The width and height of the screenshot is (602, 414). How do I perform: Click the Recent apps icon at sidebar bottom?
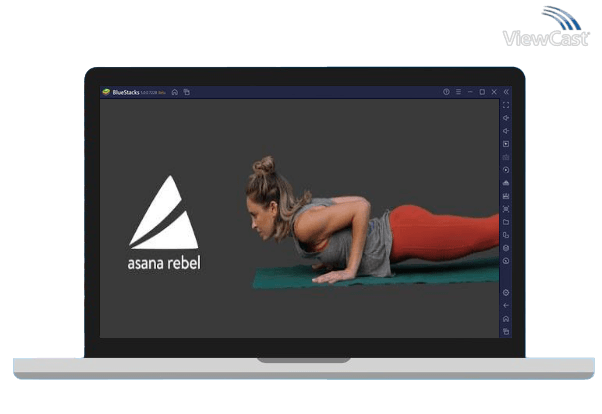tap(506, 331)
